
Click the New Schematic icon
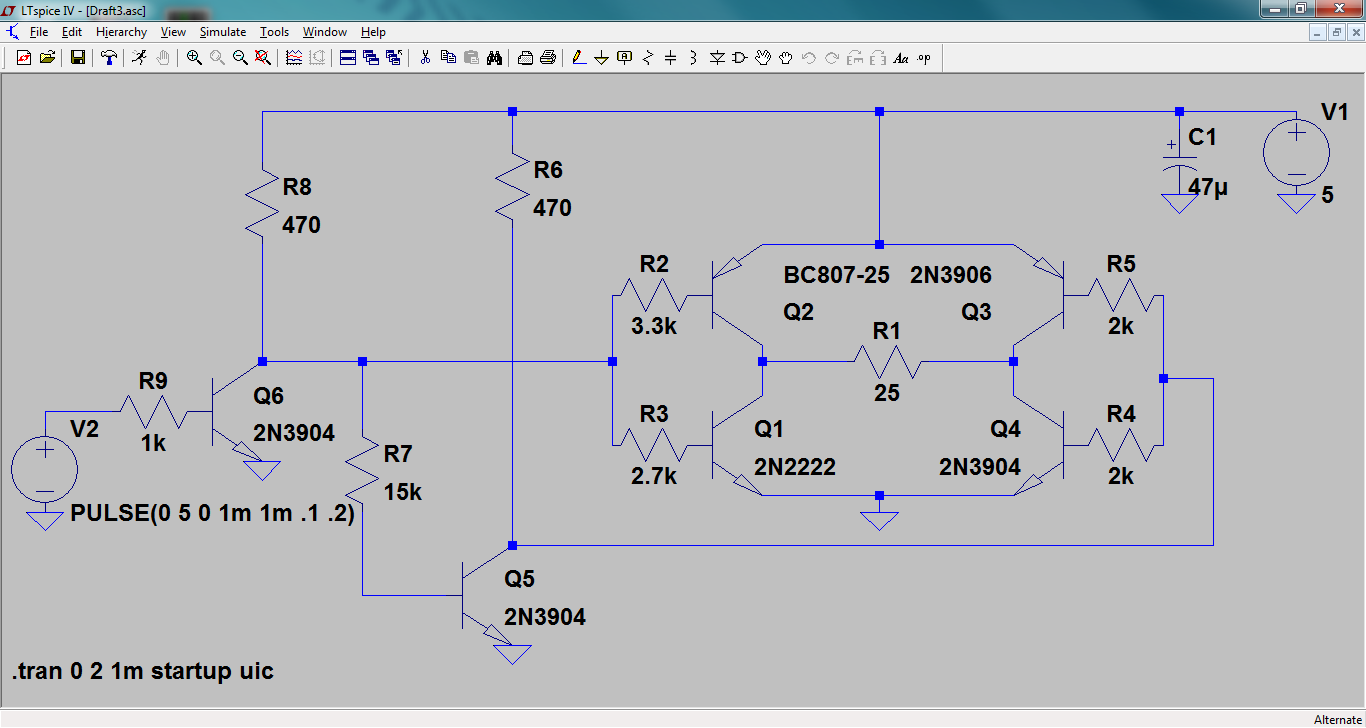(24, 58)
